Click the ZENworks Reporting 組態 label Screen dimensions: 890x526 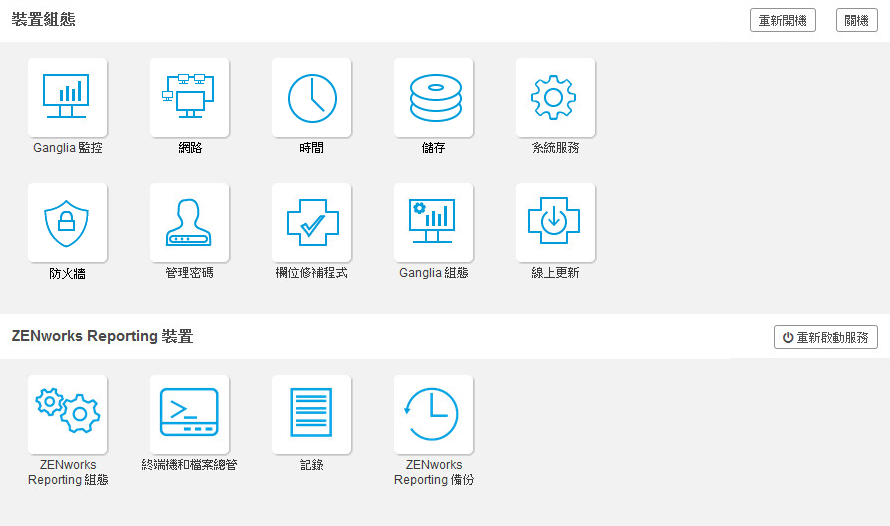tap(68, 472)
